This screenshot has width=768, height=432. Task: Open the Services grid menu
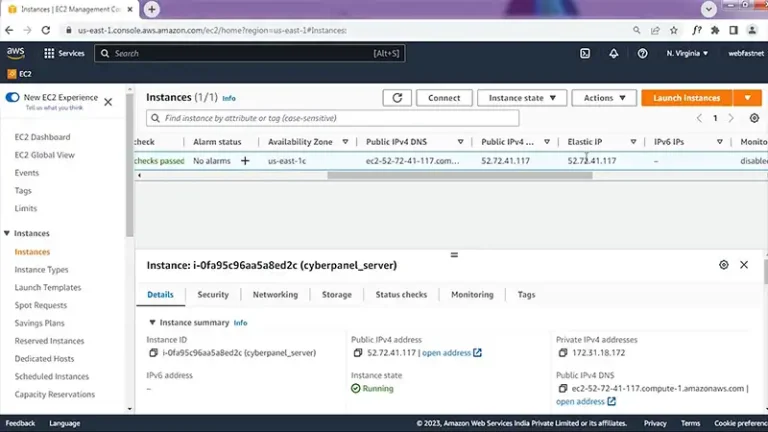click(x=64, y=53)
